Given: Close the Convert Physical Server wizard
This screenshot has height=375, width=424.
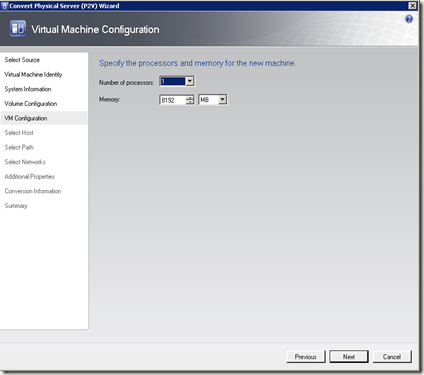Looking at the screenshot, I should point(412,6).
